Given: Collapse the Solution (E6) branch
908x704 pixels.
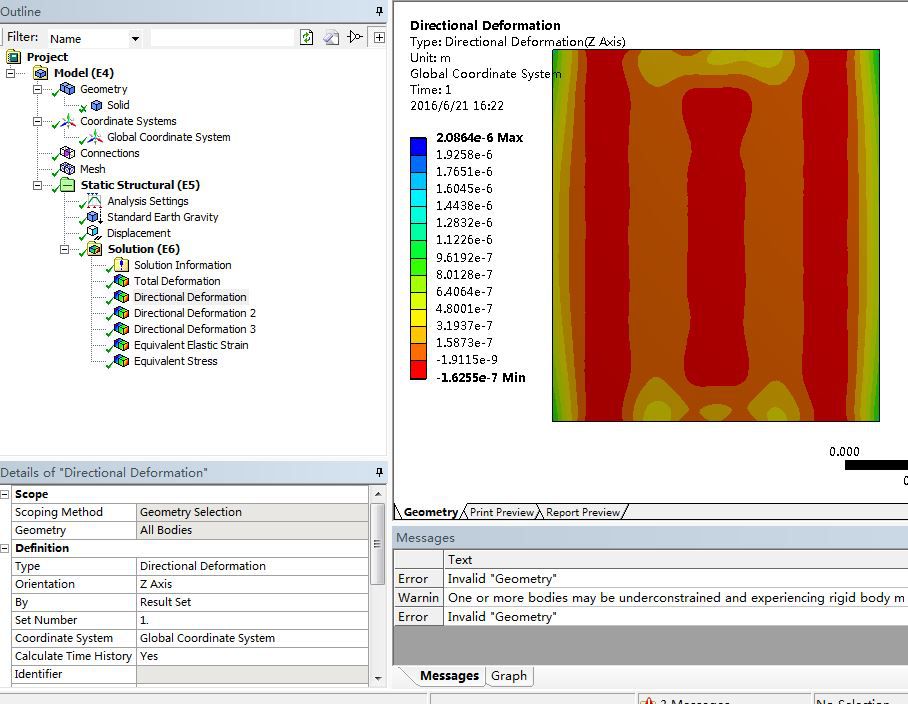Looking at the screenshot, I should (x=65, y=249).
